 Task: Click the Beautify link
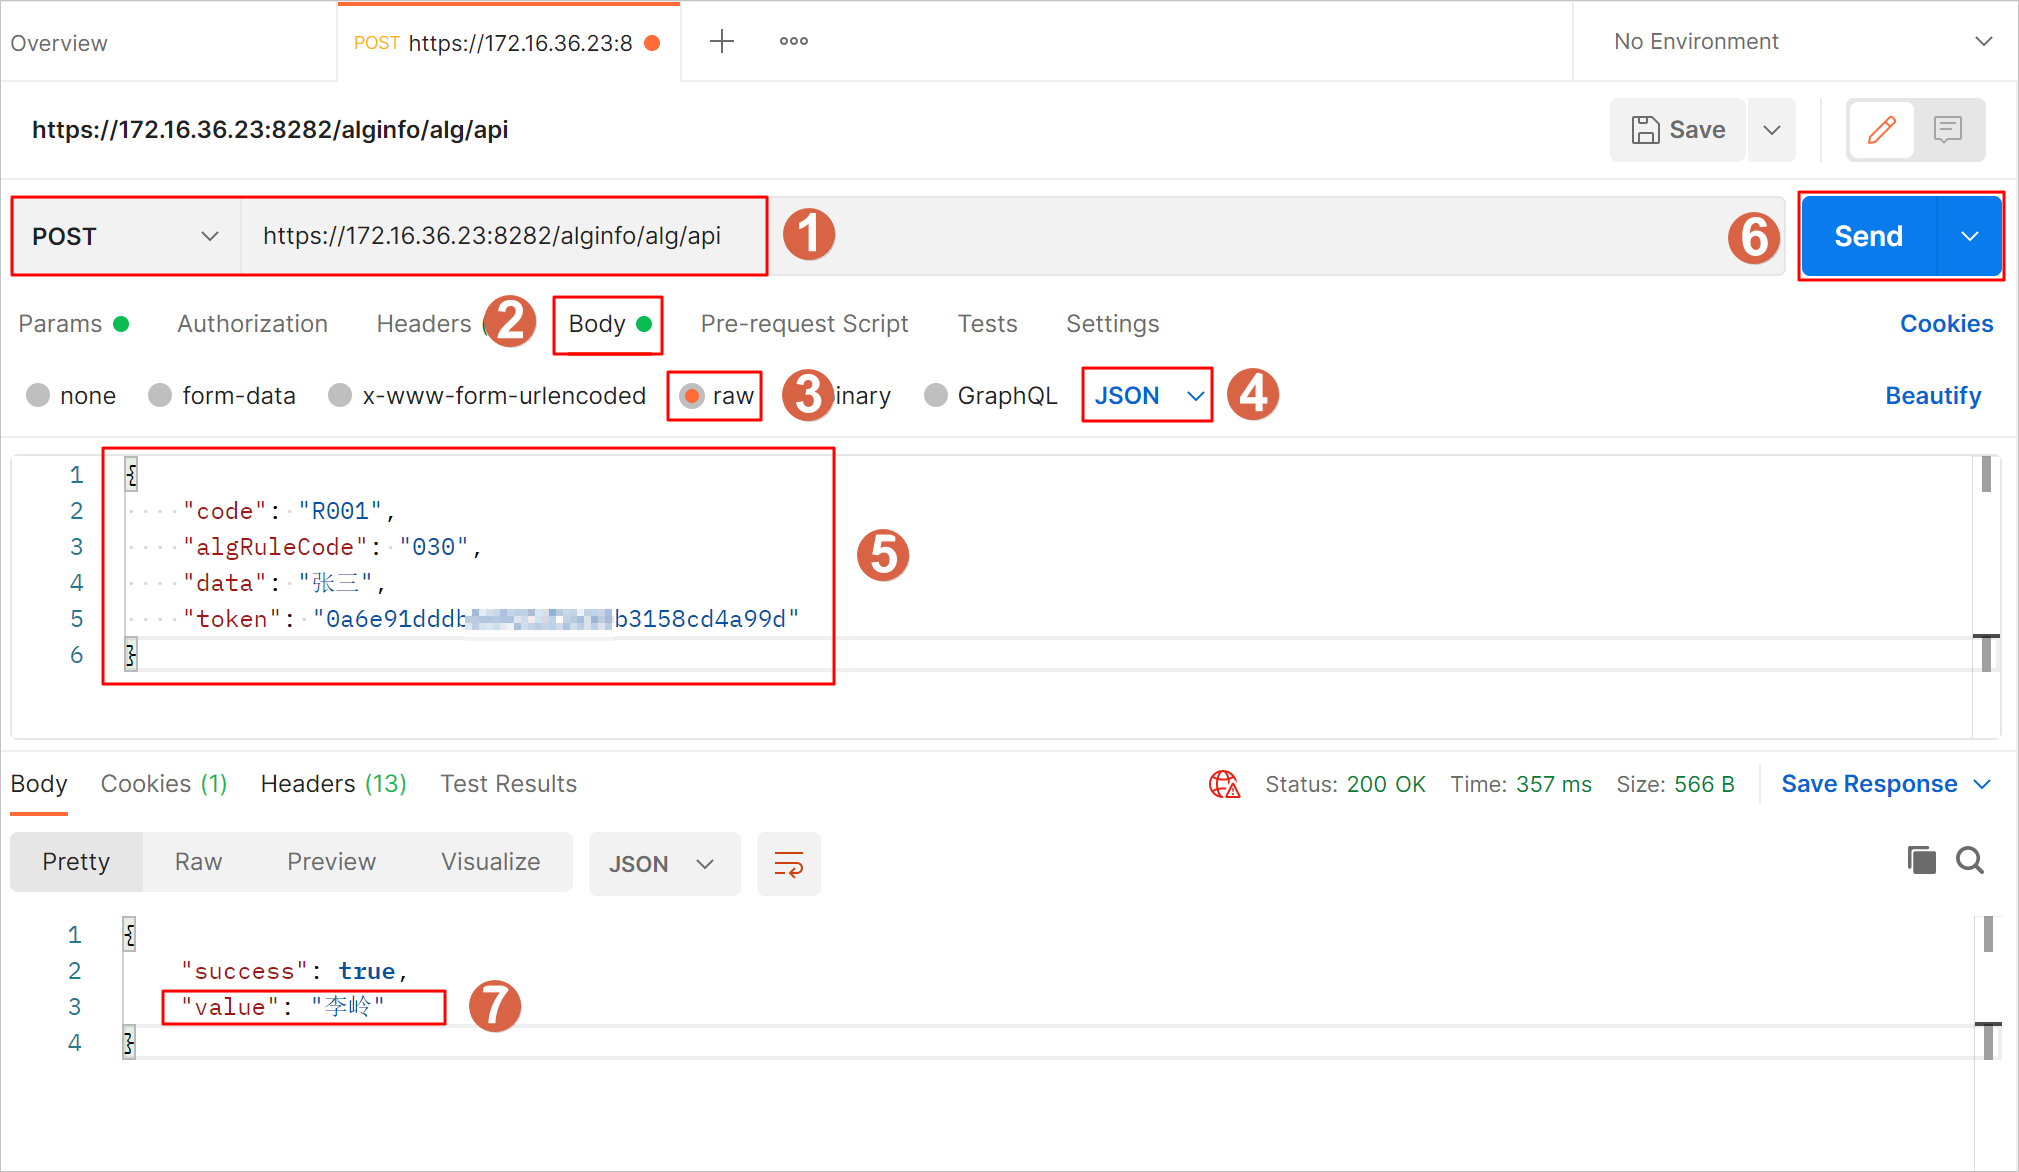pyautogui.click(x=1933, y=396)
